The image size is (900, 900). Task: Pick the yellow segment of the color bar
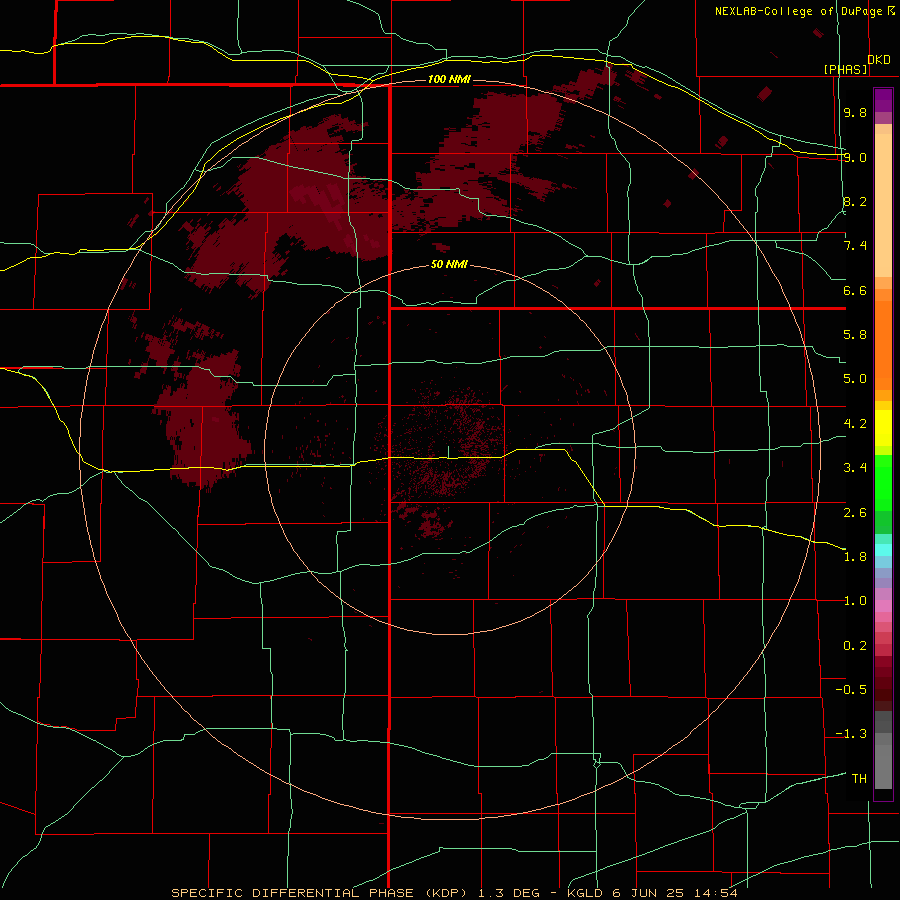[883, 428]
